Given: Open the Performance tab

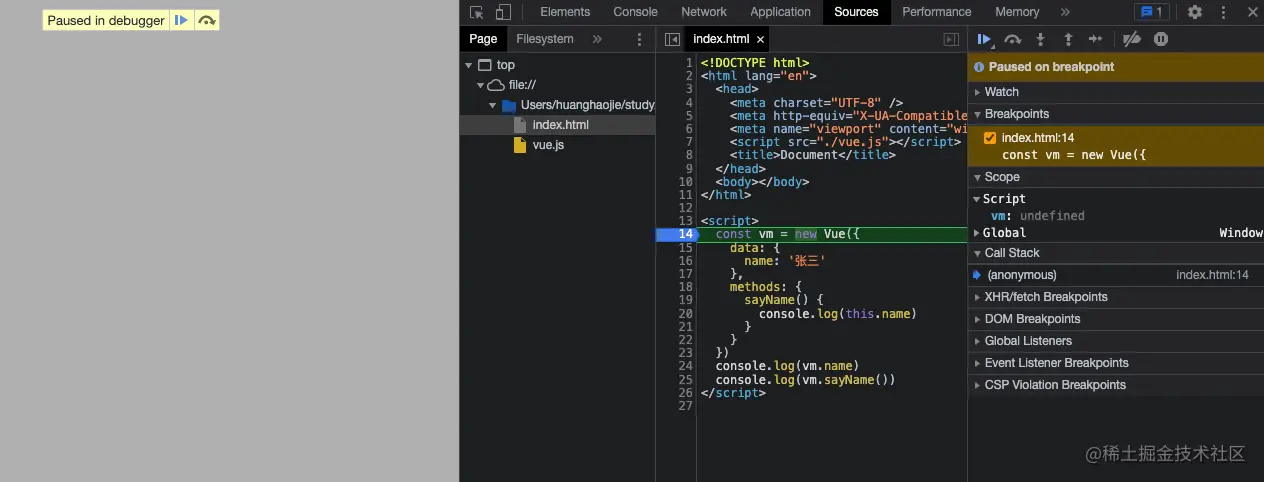Looking at the screenshot, I should tap(936, 12).
